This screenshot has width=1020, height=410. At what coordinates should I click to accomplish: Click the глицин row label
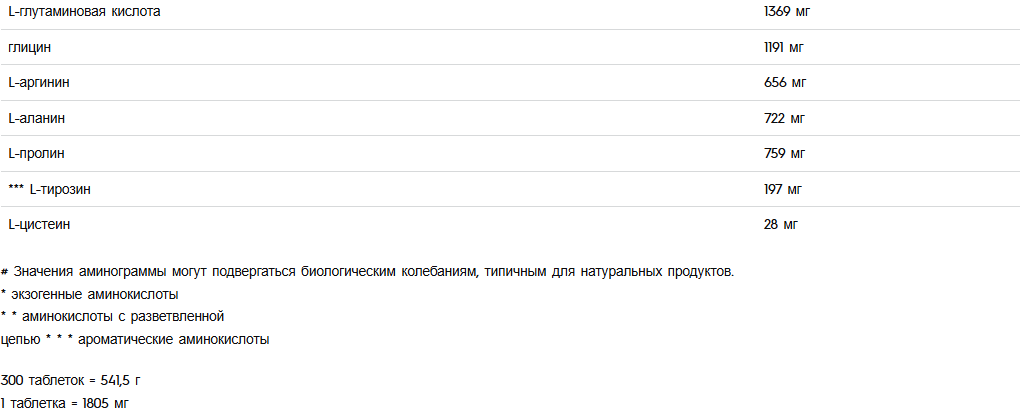point(29,48)
